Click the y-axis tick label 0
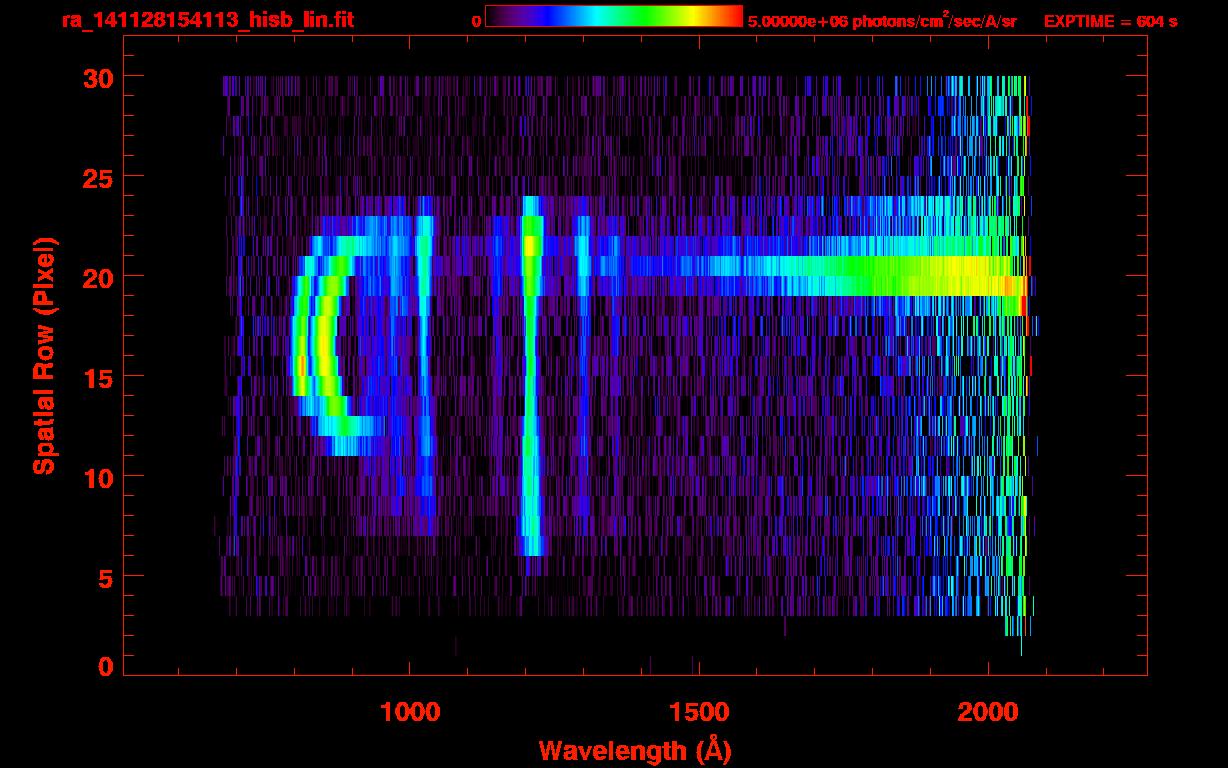The width and height of the screenshot is (1228, 768). click(x=105, y=666)
